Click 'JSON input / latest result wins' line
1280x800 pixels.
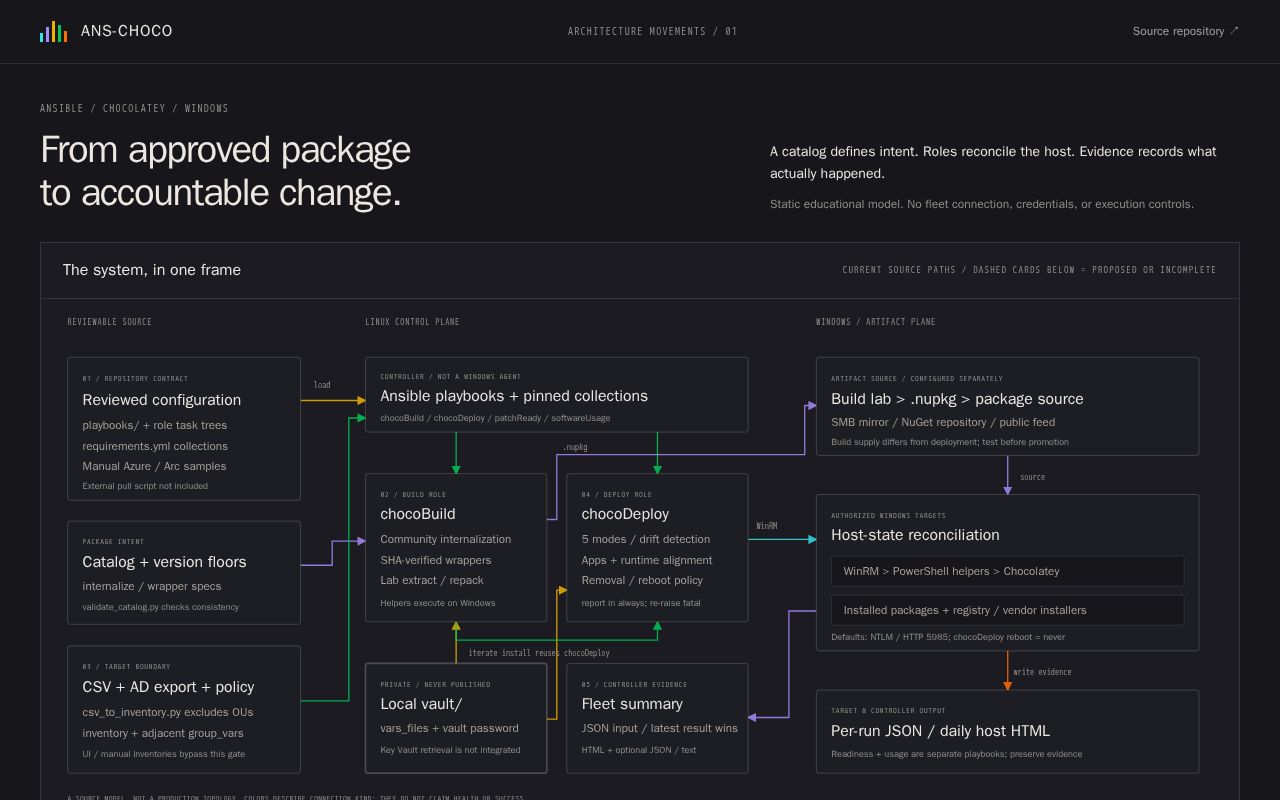[660, 728]
